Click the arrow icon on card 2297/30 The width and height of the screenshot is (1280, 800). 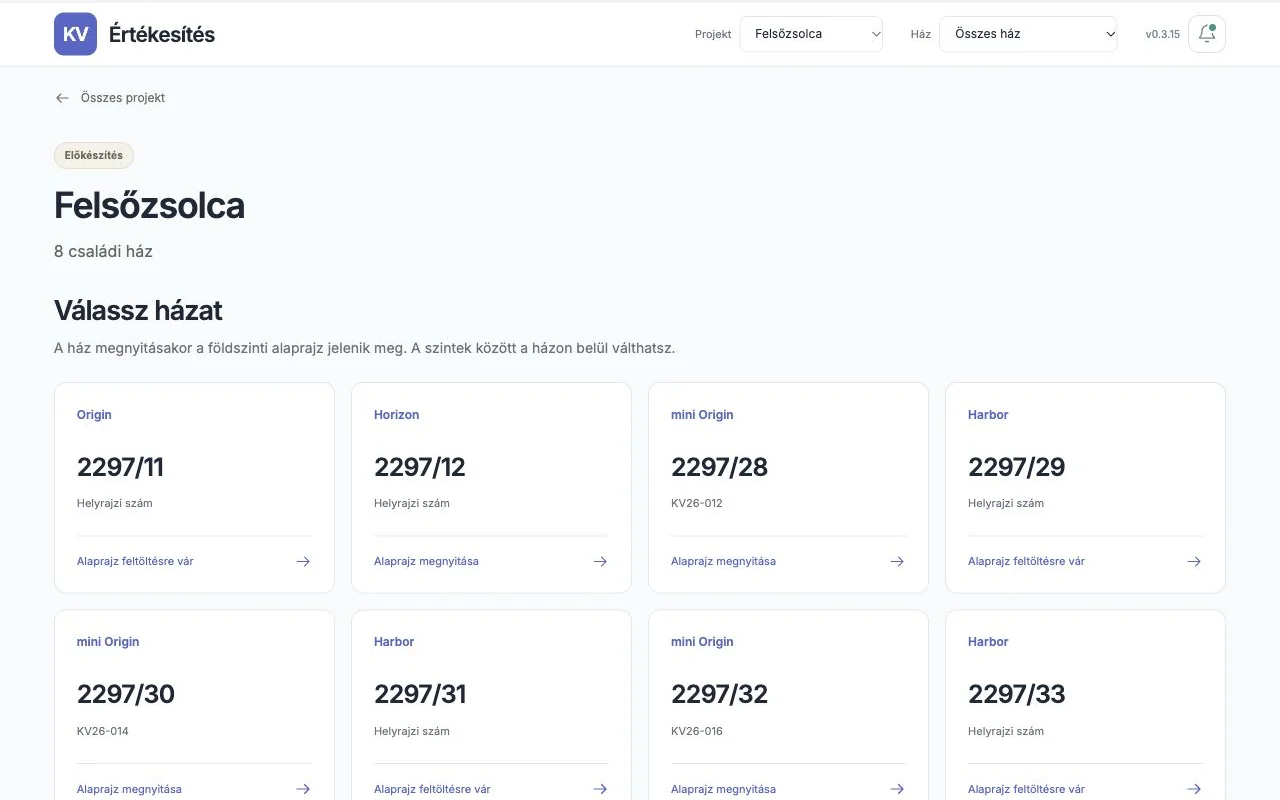(303, 789)
